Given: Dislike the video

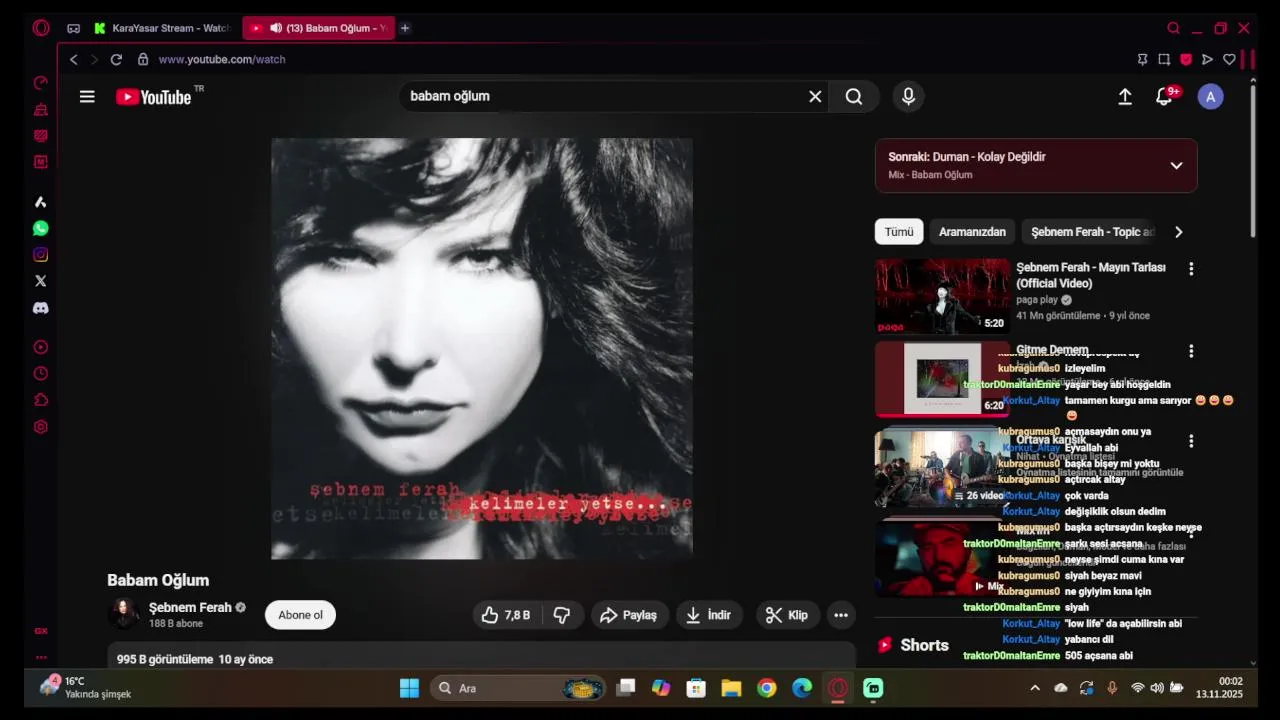Looking at the screenshot, I should tap(562, 615).
